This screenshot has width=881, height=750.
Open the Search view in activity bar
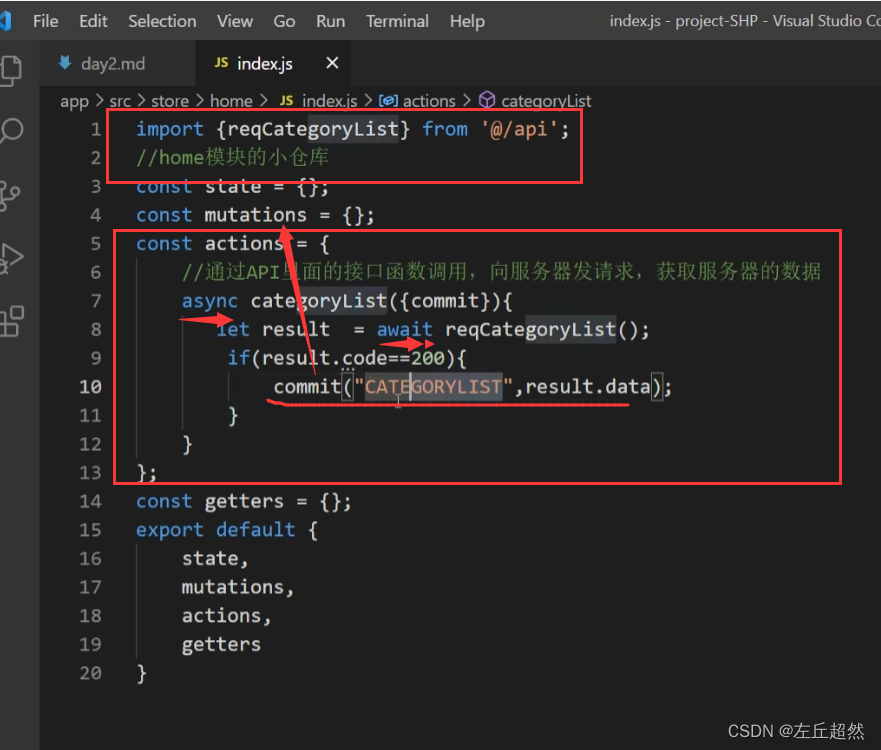11,131
